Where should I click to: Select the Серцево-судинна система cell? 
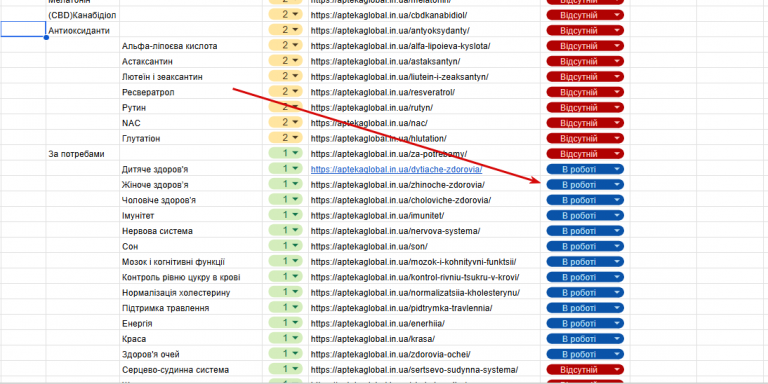pos(191,370)
